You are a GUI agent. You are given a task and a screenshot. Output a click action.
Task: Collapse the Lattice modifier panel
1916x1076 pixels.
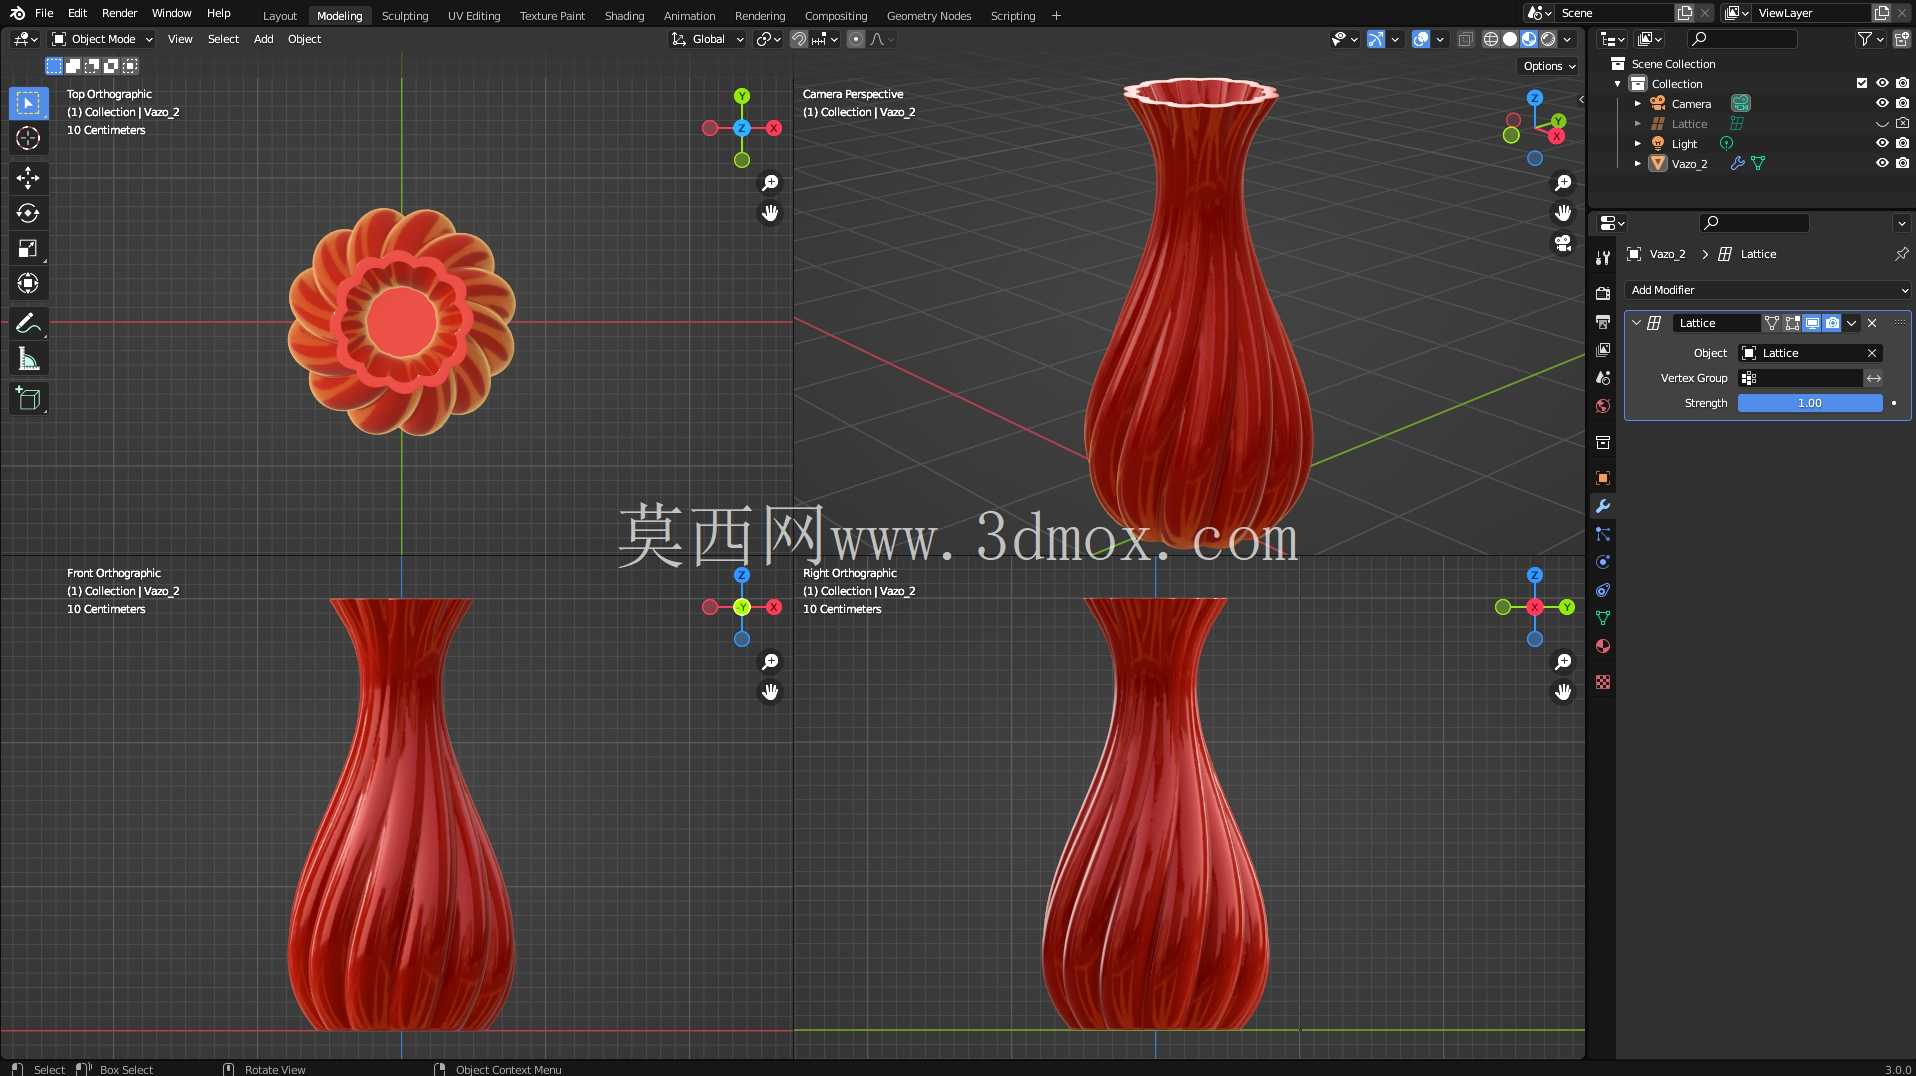tap(1636, 323)
